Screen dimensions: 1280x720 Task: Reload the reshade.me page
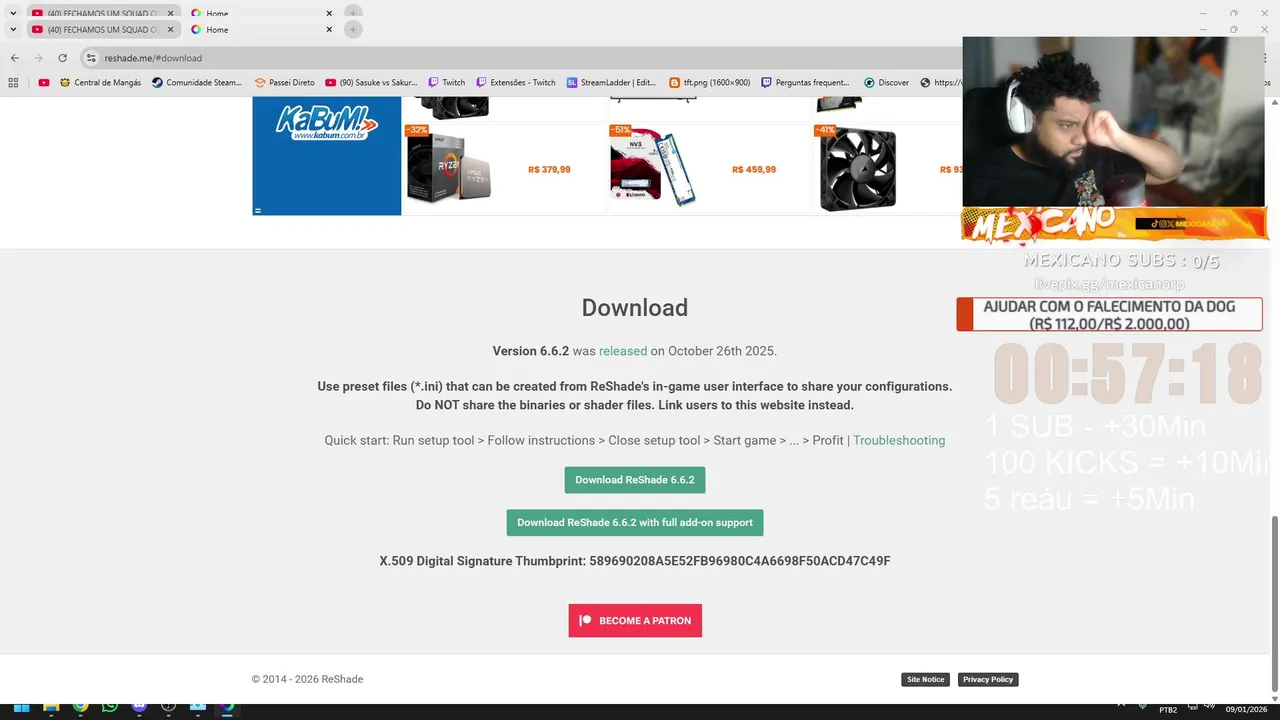click(62, 58)
